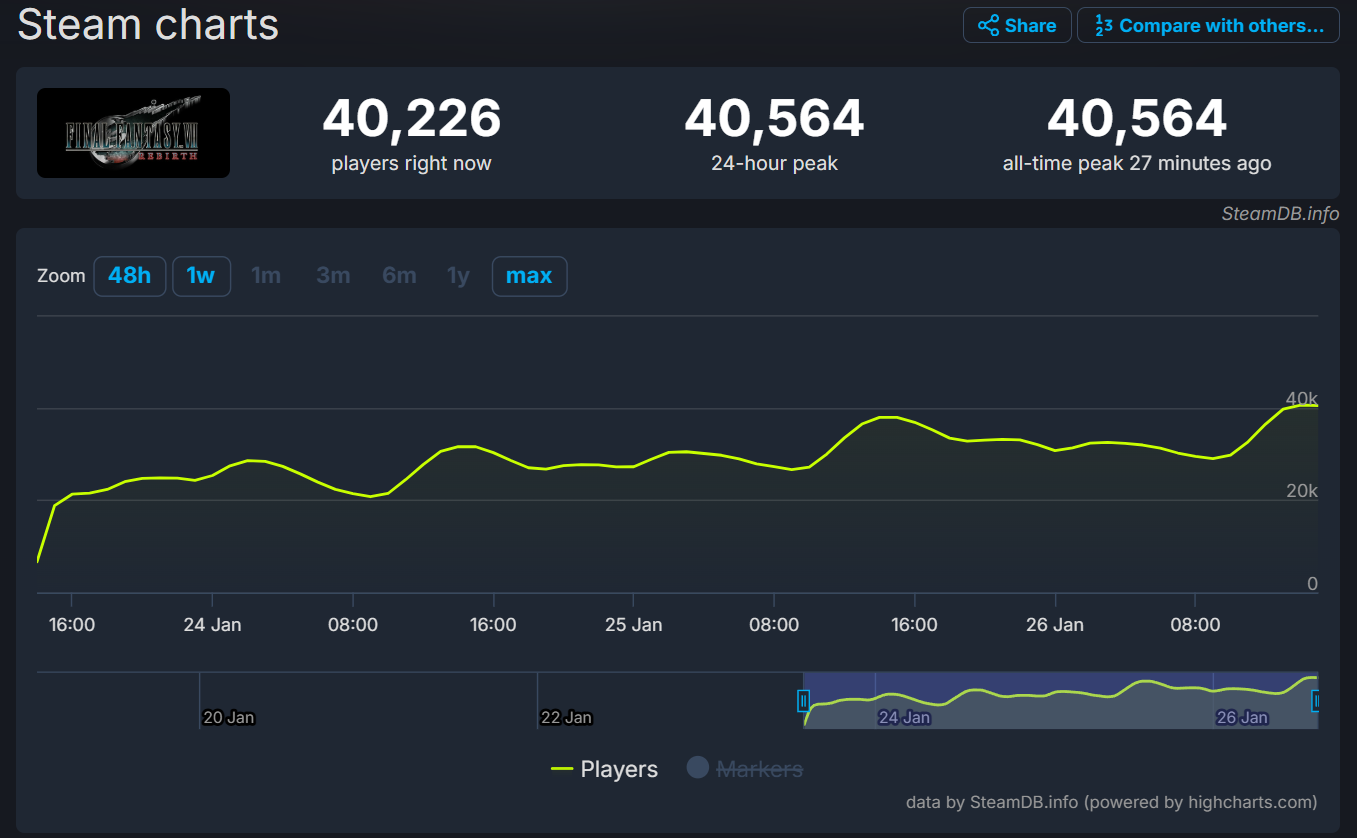Click the right navigator range handle
The height and width of the screenshot is (838, 1357).
[1317, 701]
